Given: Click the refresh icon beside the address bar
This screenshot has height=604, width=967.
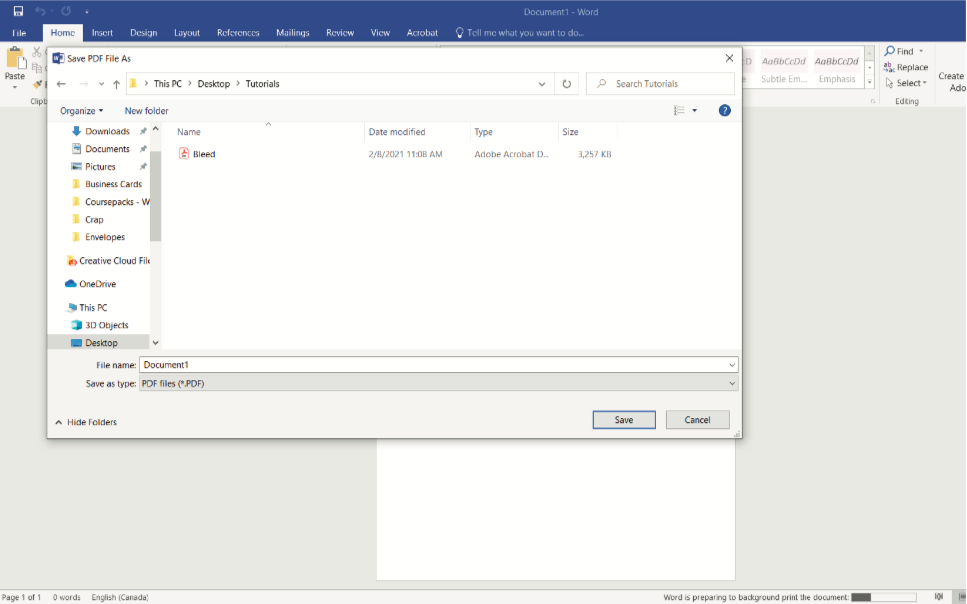Looking at the screenshot, I should [567, 84].
